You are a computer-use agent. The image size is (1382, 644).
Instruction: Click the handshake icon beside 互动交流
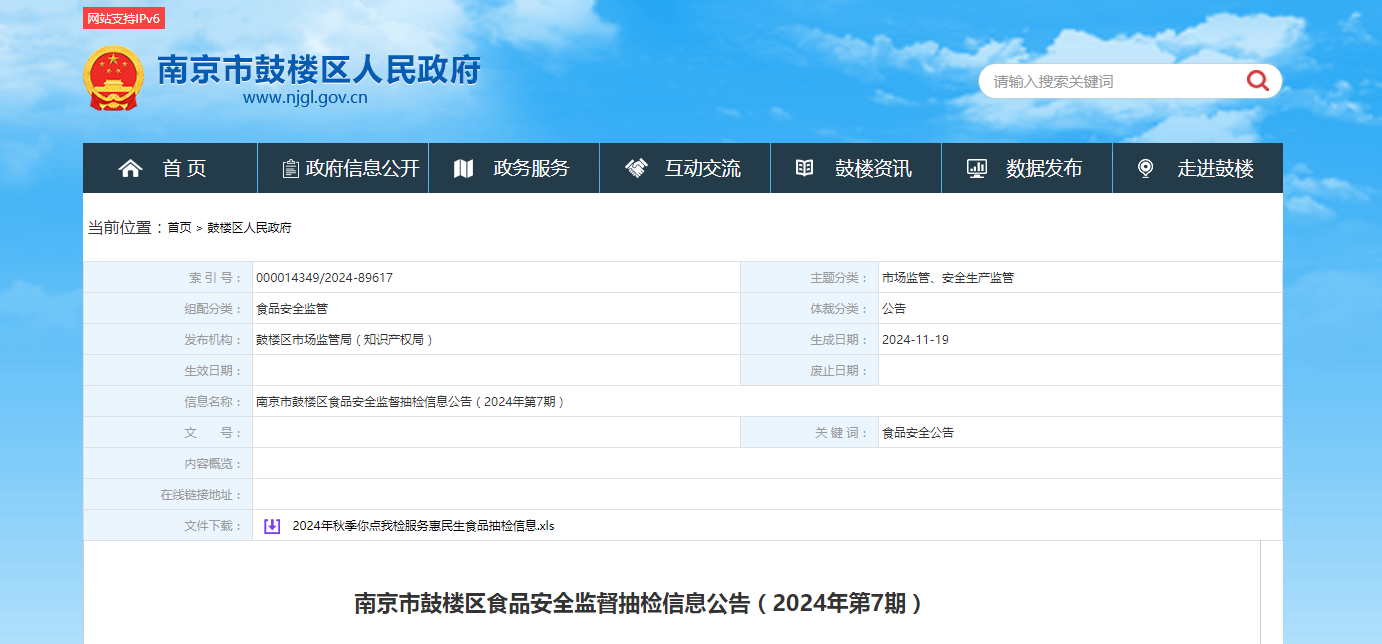pos(636,169)
